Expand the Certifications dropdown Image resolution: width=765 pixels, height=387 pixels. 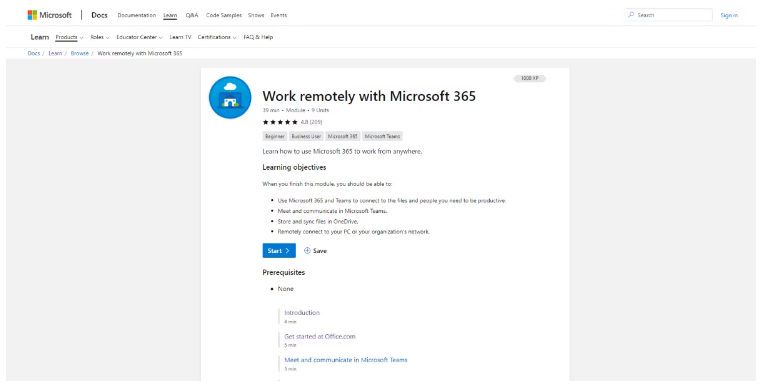(217, 37)
